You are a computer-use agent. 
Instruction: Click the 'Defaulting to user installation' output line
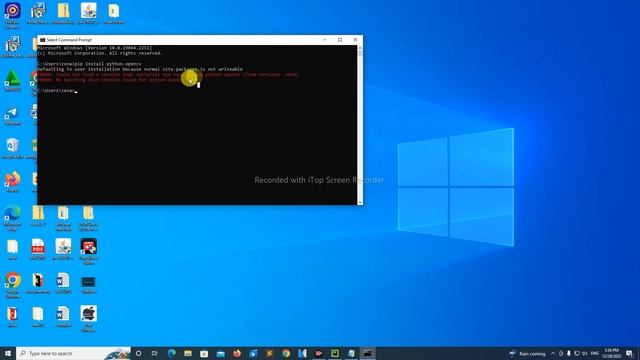coord(140,69)
